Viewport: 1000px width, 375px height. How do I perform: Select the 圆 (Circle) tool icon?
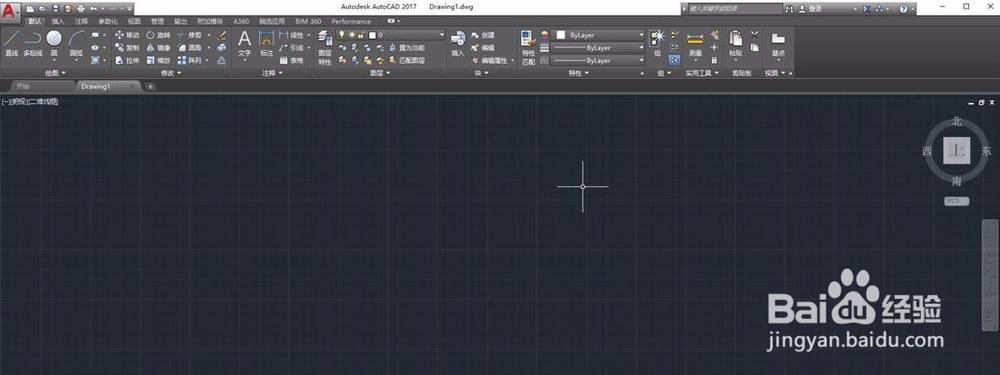pos(54,38)
